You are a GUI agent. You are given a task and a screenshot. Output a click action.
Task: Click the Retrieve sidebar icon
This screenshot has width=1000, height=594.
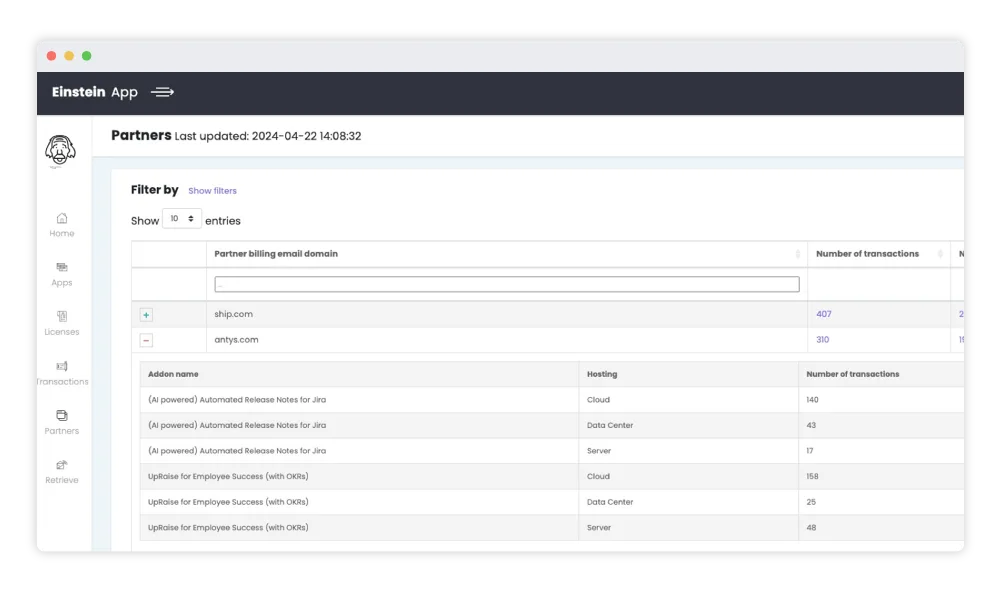(x=62, y=464)
